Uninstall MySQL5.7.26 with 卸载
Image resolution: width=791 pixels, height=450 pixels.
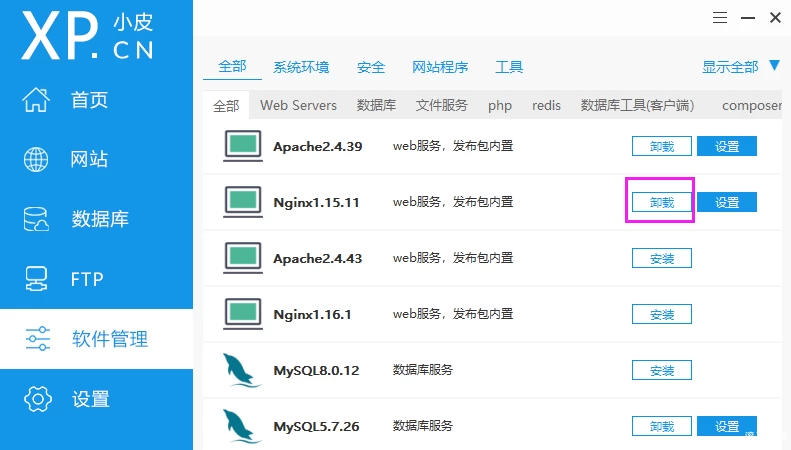[662, 426]
